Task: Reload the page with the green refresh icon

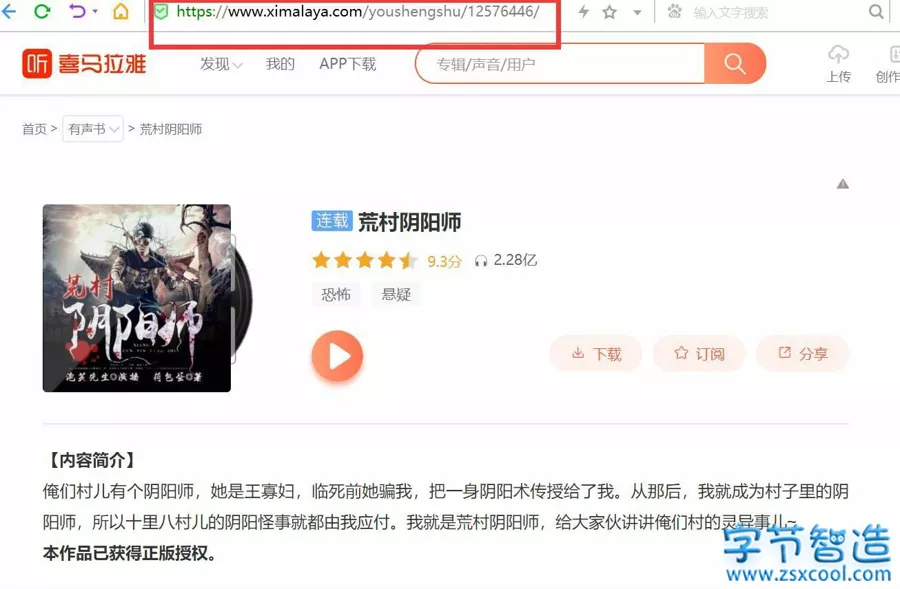Action: [x=42, y=11]
